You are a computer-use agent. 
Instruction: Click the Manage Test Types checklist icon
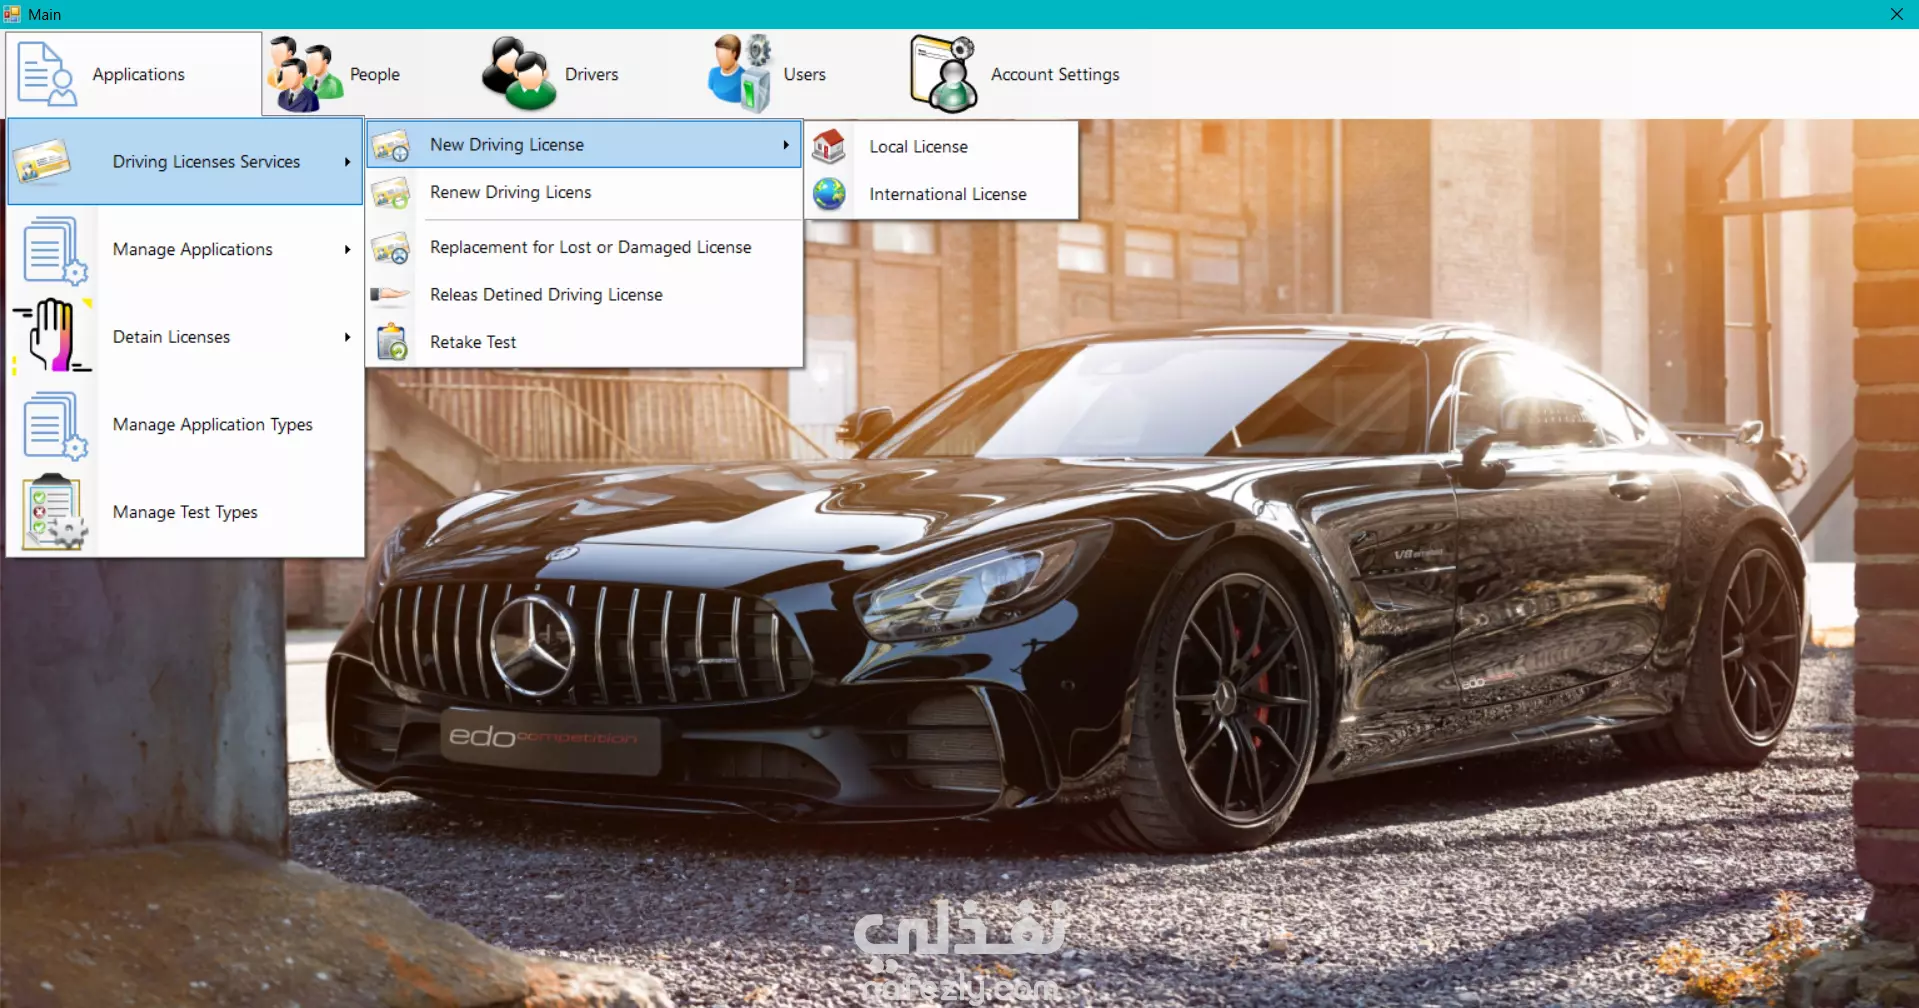pyautogui.click(x=55, y=512)
